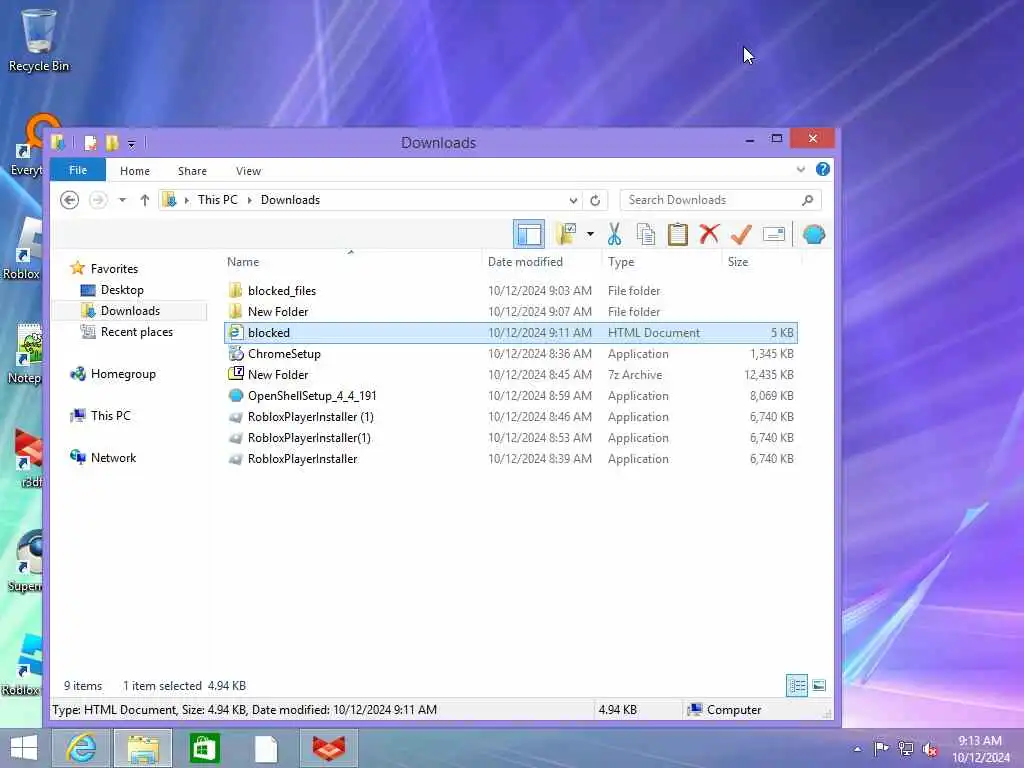
Task: Click the folder options icon in Classic Shell toolbar
Action: pyautogui.click(x=566, y=234)
